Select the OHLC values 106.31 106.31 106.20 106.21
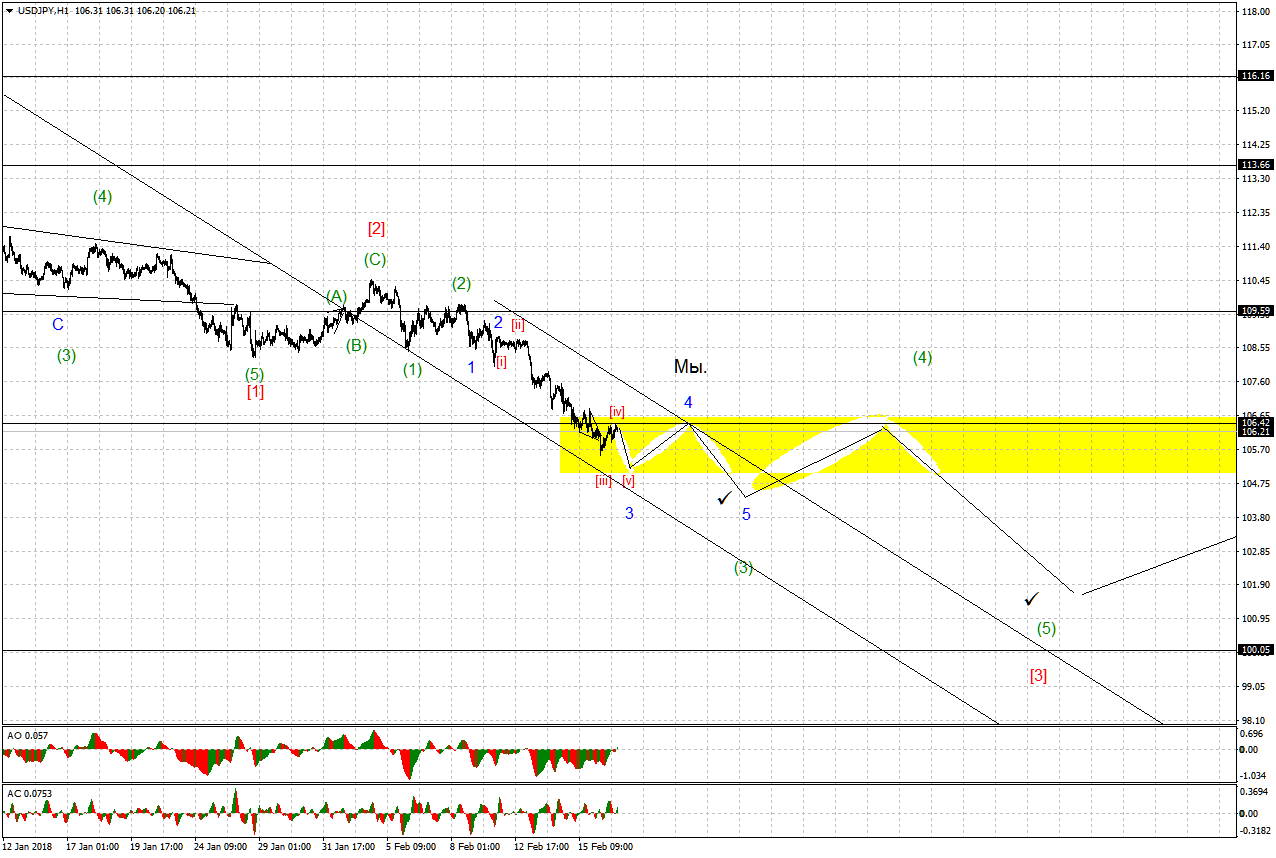Screen dimensions: 1276x858 (x=135, y=10)
